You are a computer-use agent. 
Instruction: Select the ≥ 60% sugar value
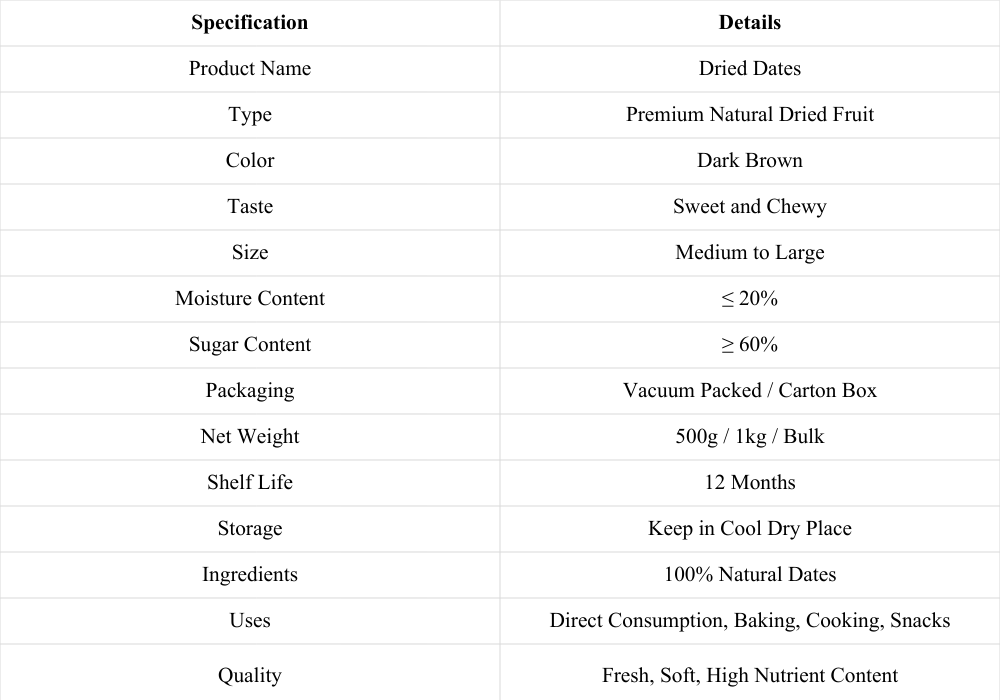pos(749,344)
